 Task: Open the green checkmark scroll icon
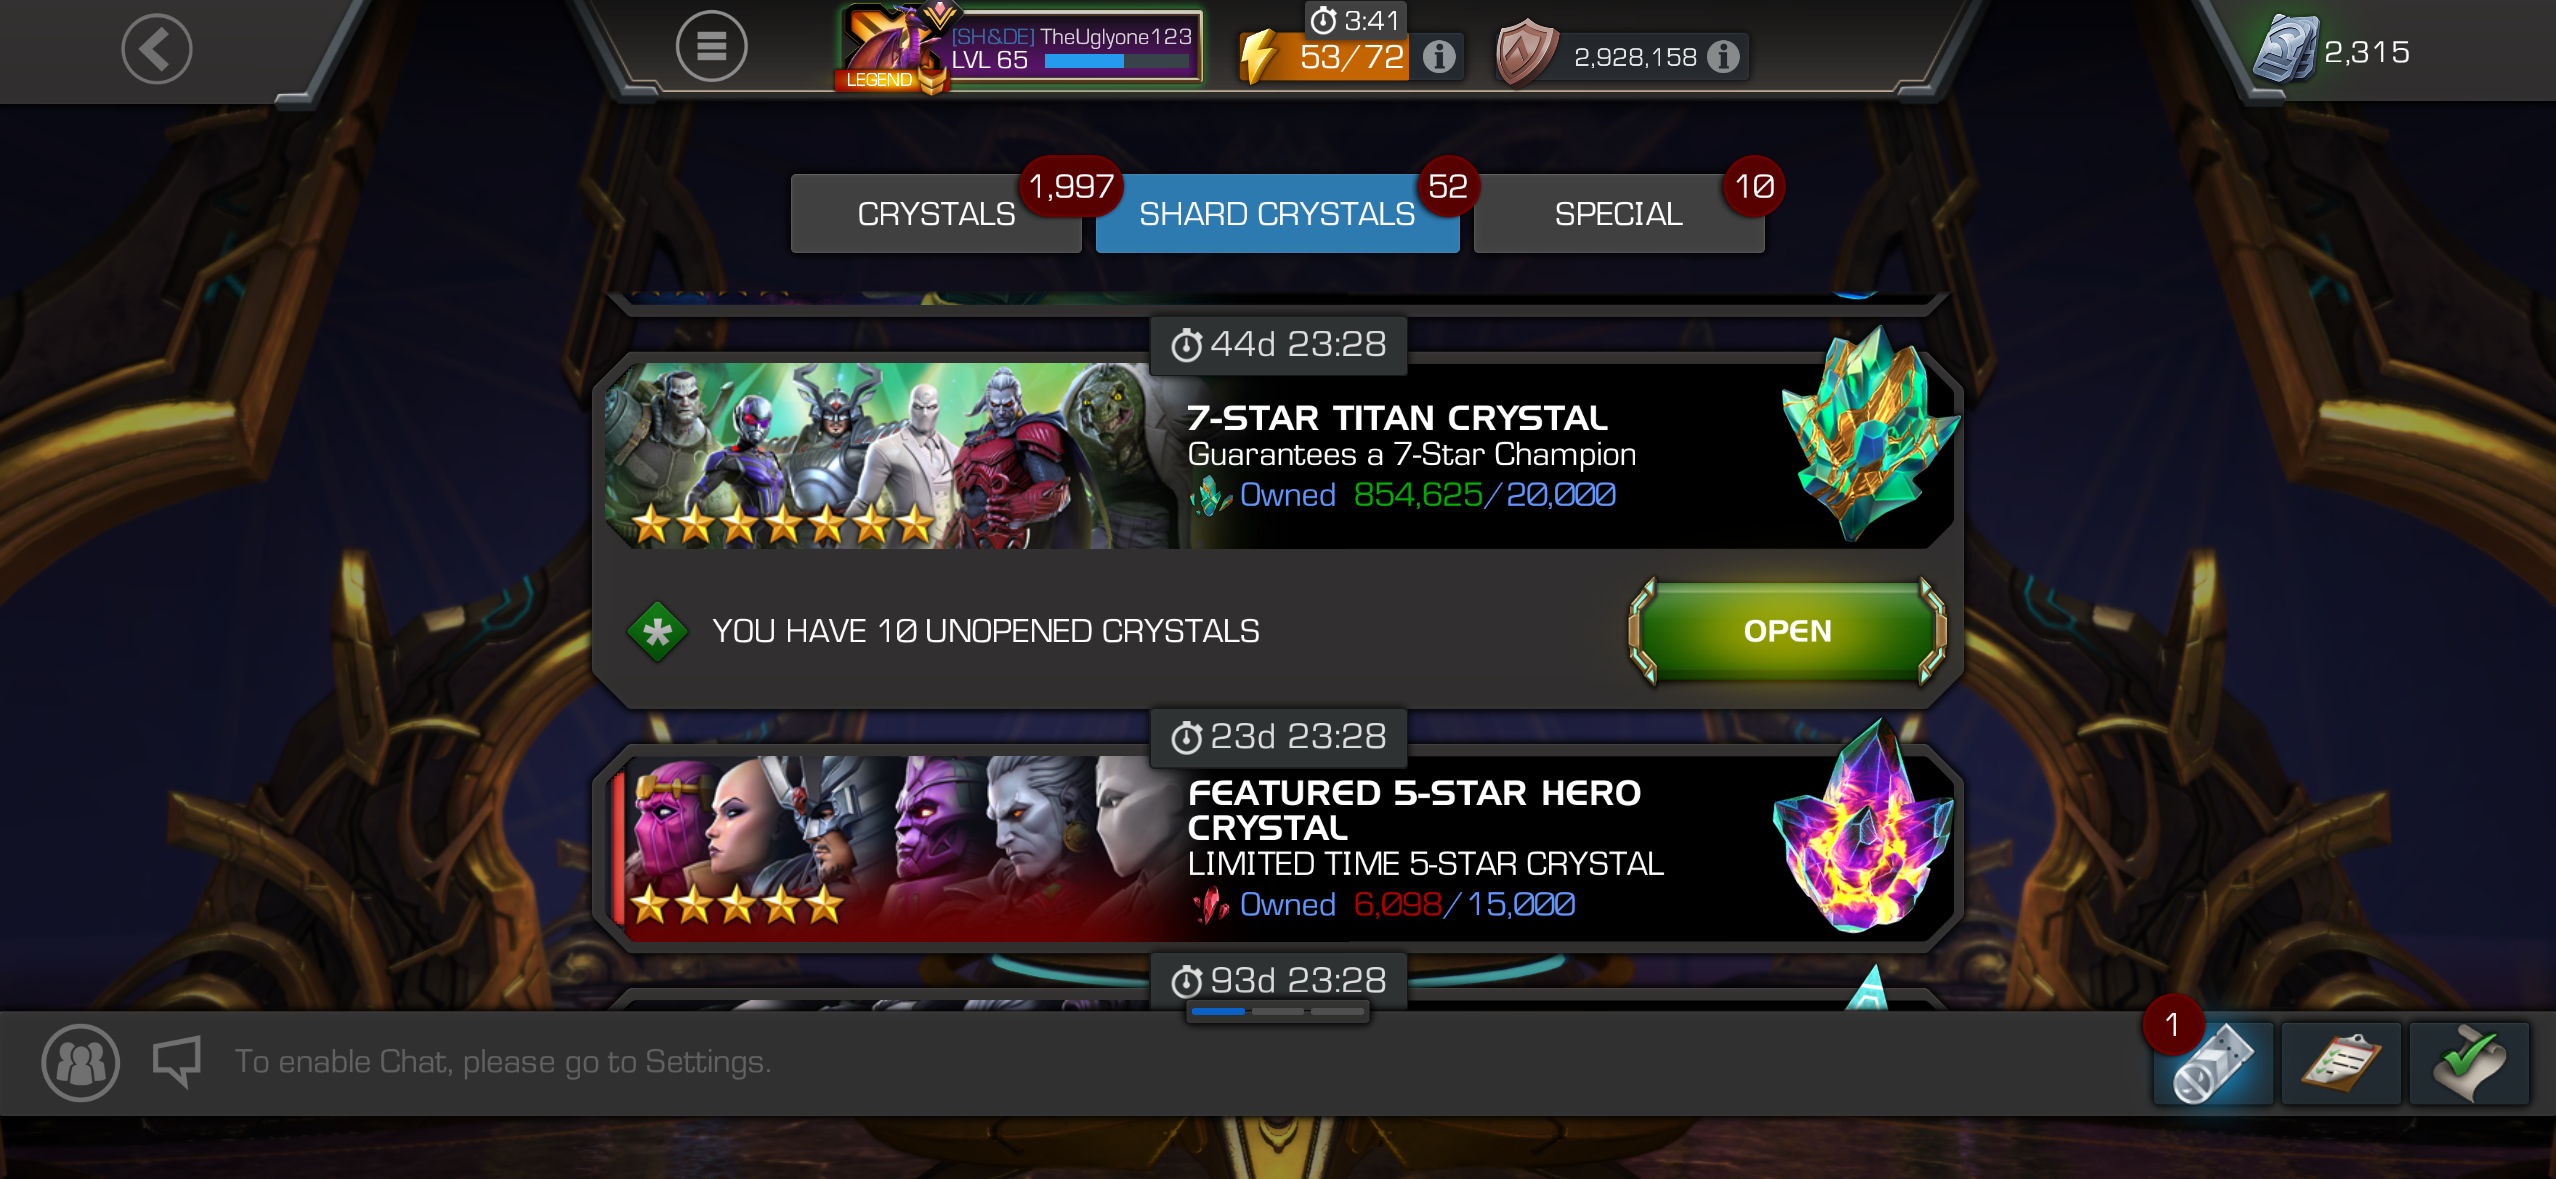coord(2469,1063)
